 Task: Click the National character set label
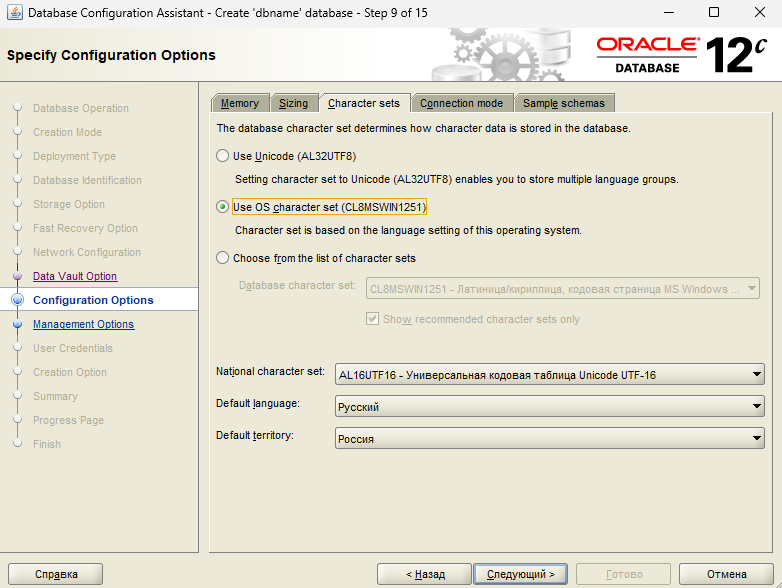tap(270, 372)
